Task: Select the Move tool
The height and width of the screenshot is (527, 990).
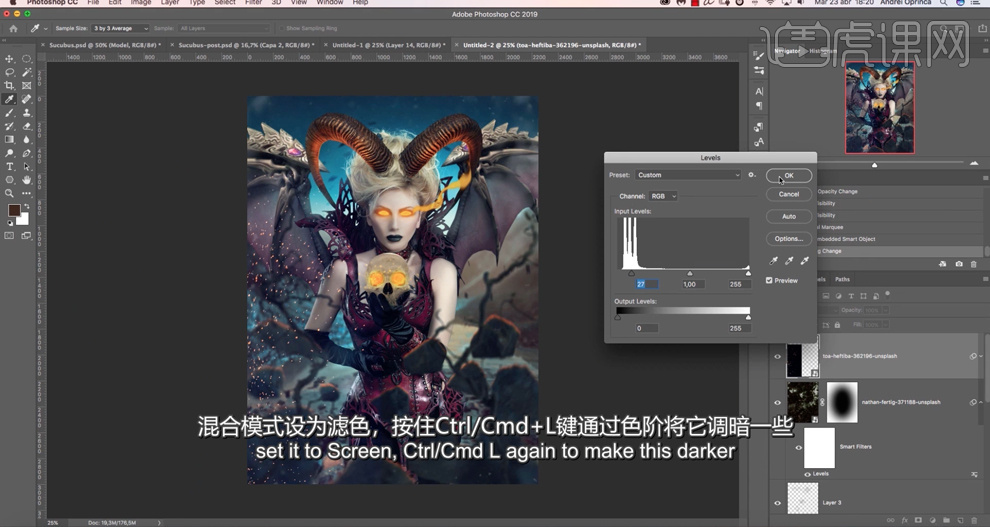Action: click(x=10, y=59)
